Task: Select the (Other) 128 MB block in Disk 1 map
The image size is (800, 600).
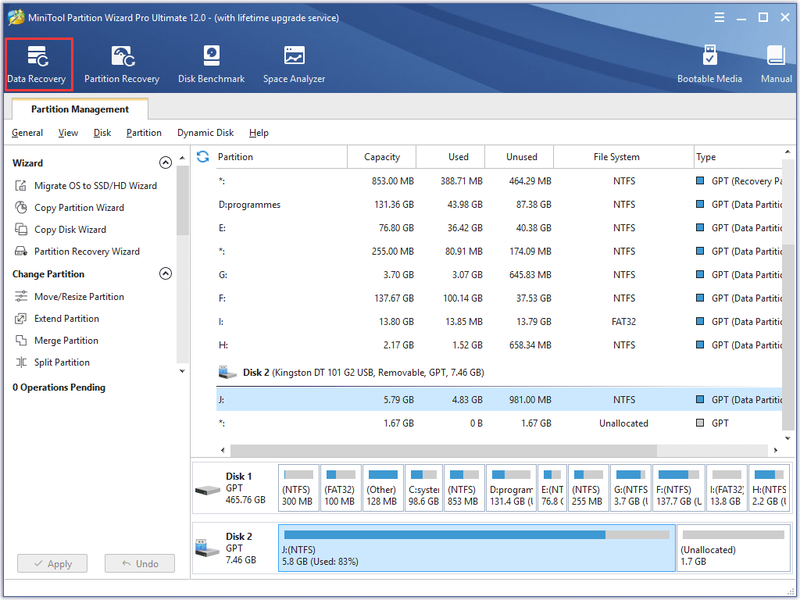Action: click(382, 488)
